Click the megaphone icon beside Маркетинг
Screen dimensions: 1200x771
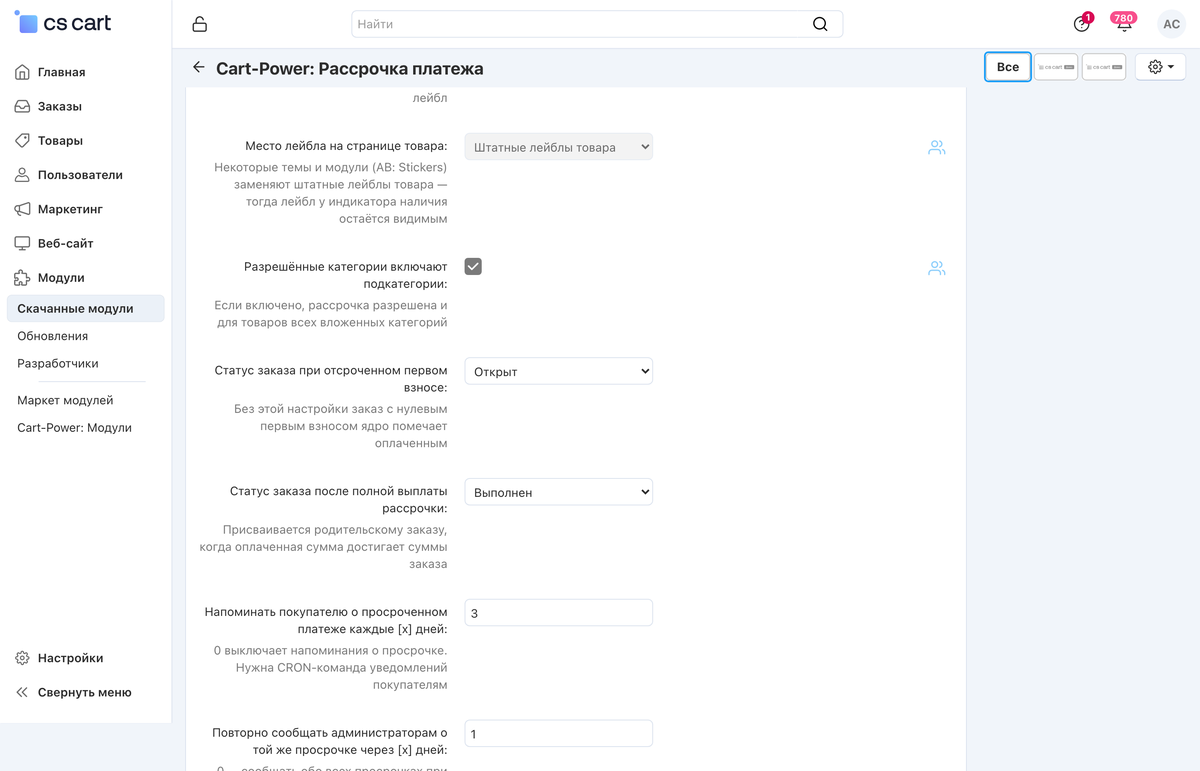(x=22, y=209)
